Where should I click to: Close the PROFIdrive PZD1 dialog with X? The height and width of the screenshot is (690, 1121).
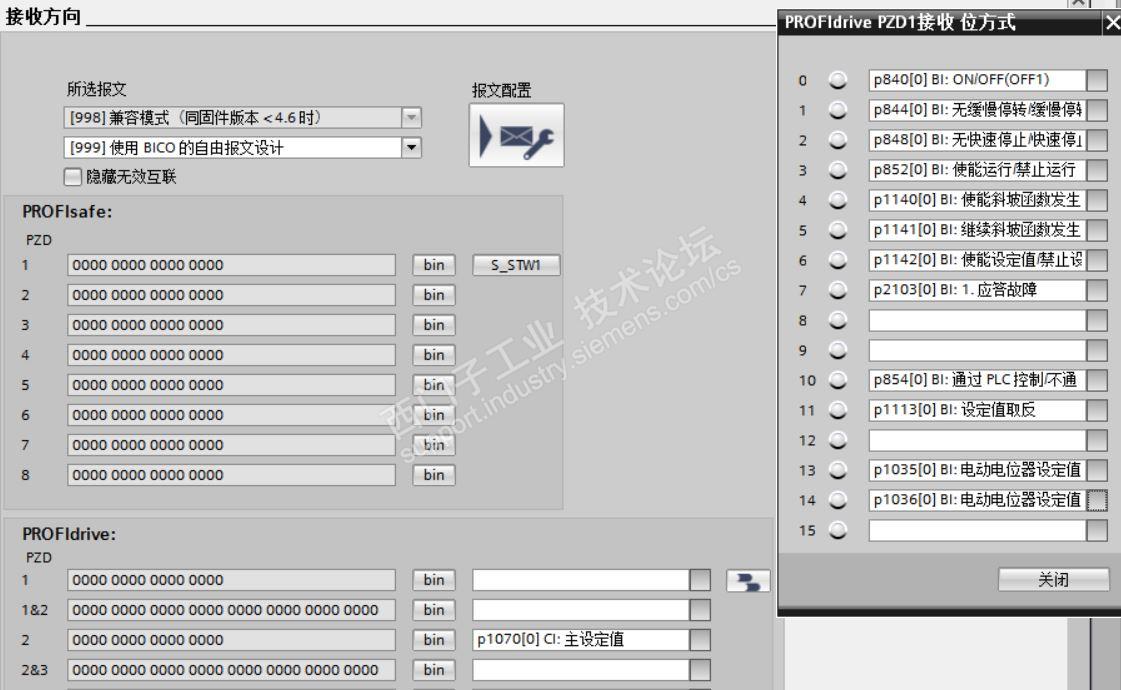(x=1112, y=22)
